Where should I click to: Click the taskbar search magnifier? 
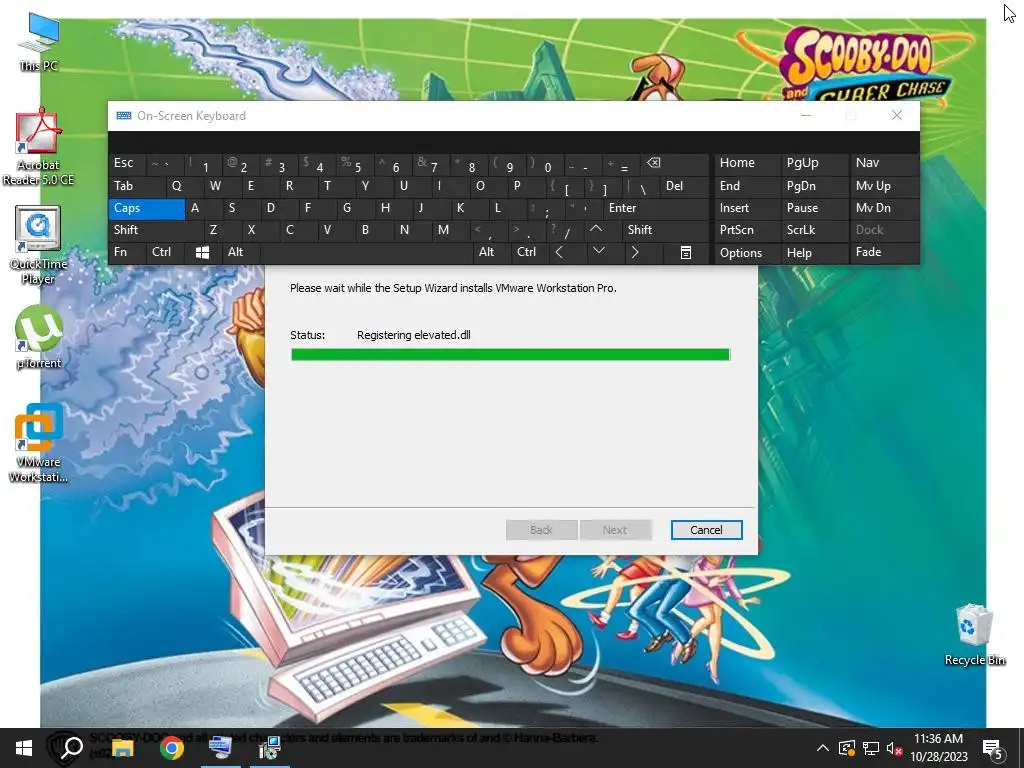point(72,748)
